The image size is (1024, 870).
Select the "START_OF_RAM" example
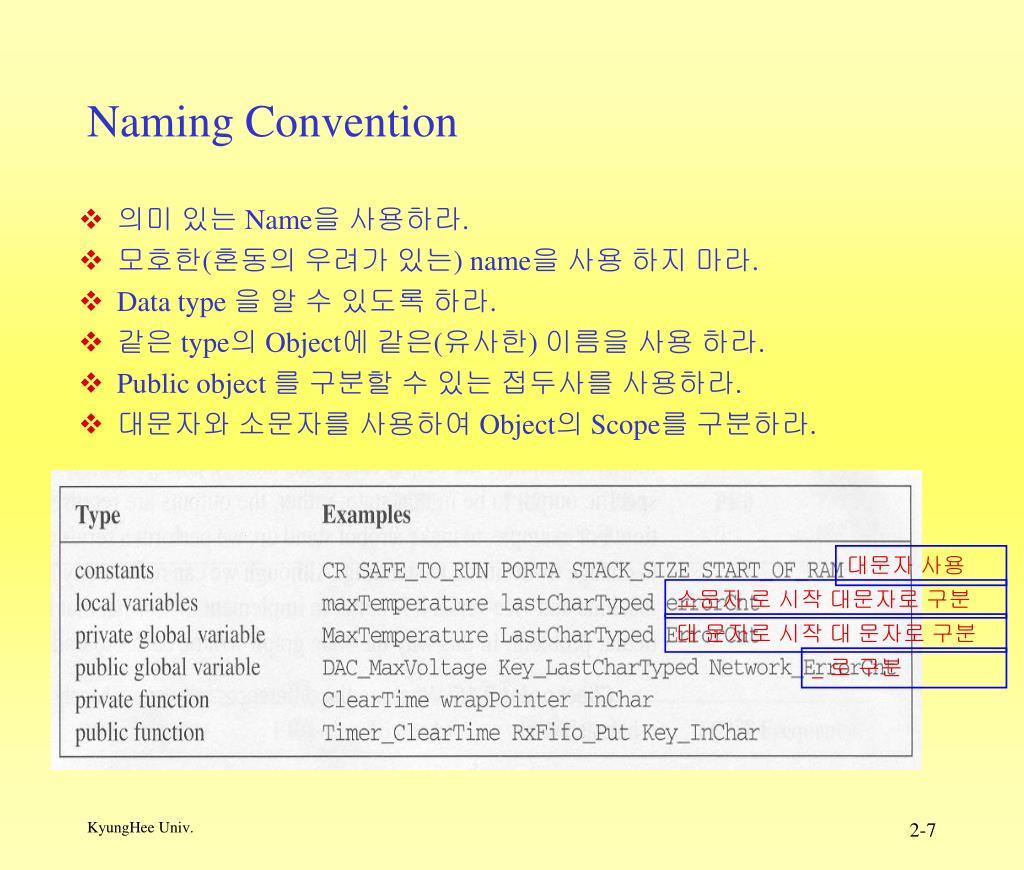pos(773,572)
